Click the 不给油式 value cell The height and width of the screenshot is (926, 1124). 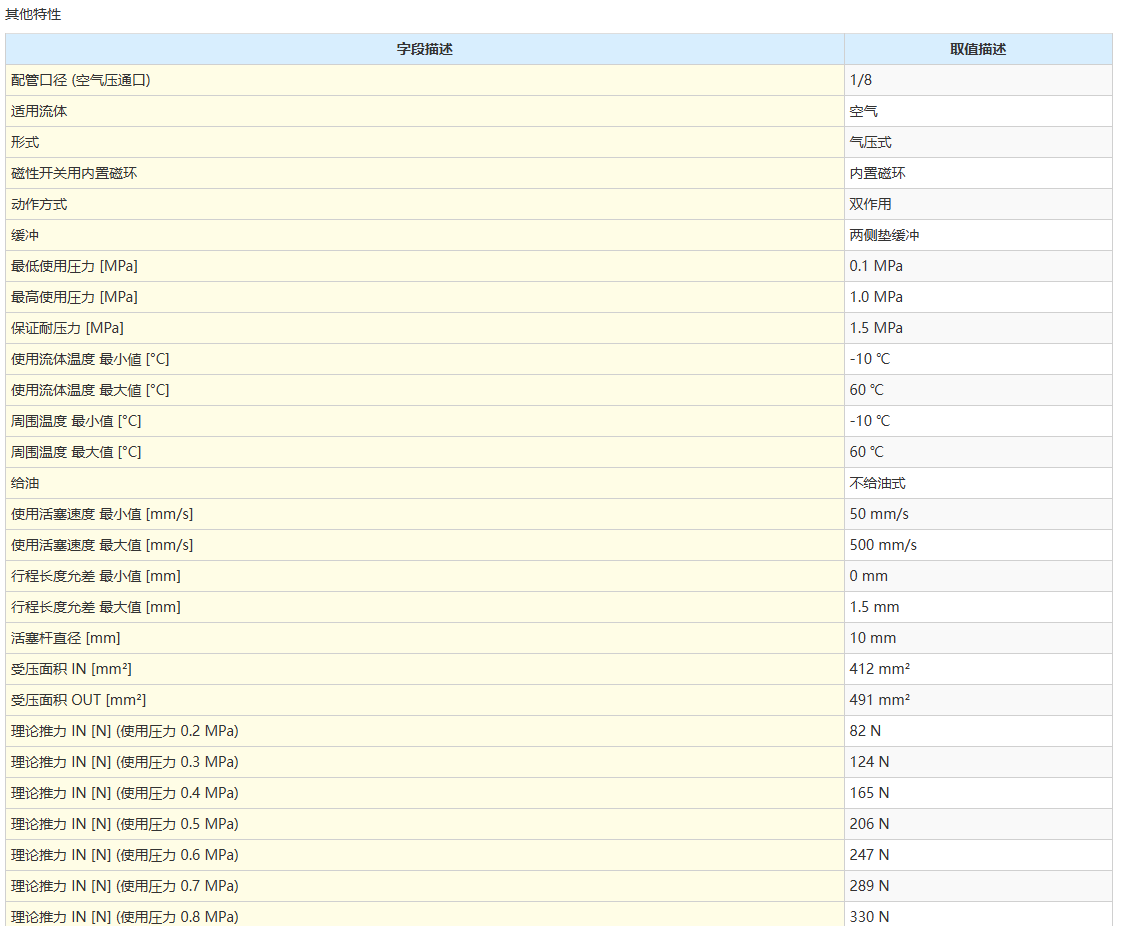(877, 483)
